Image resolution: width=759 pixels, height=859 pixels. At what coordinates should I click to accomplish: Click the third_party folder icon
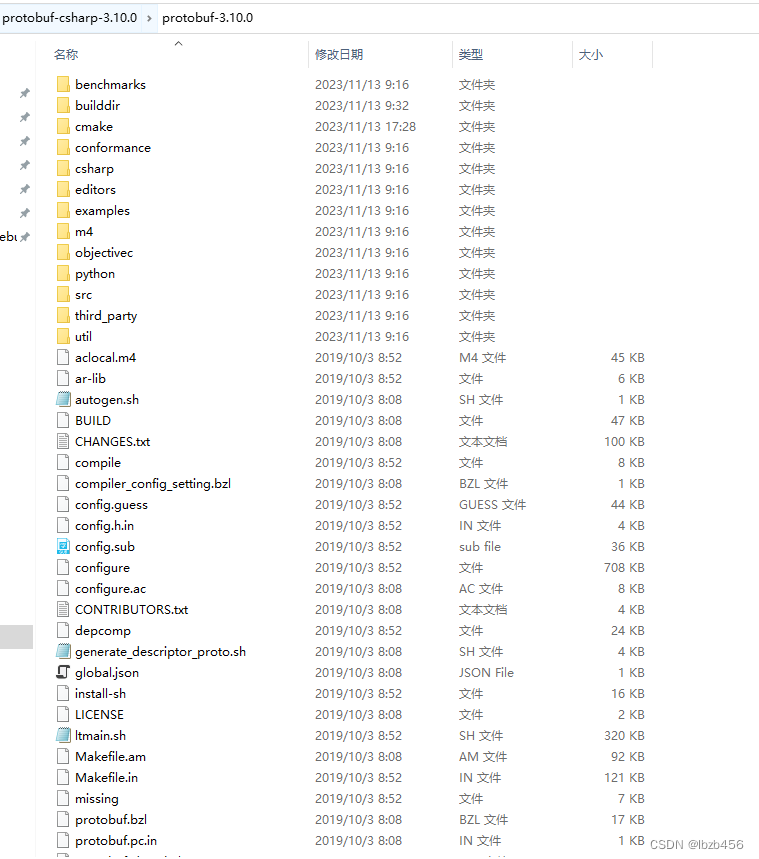pyautogui.click(x=63, y=316)
